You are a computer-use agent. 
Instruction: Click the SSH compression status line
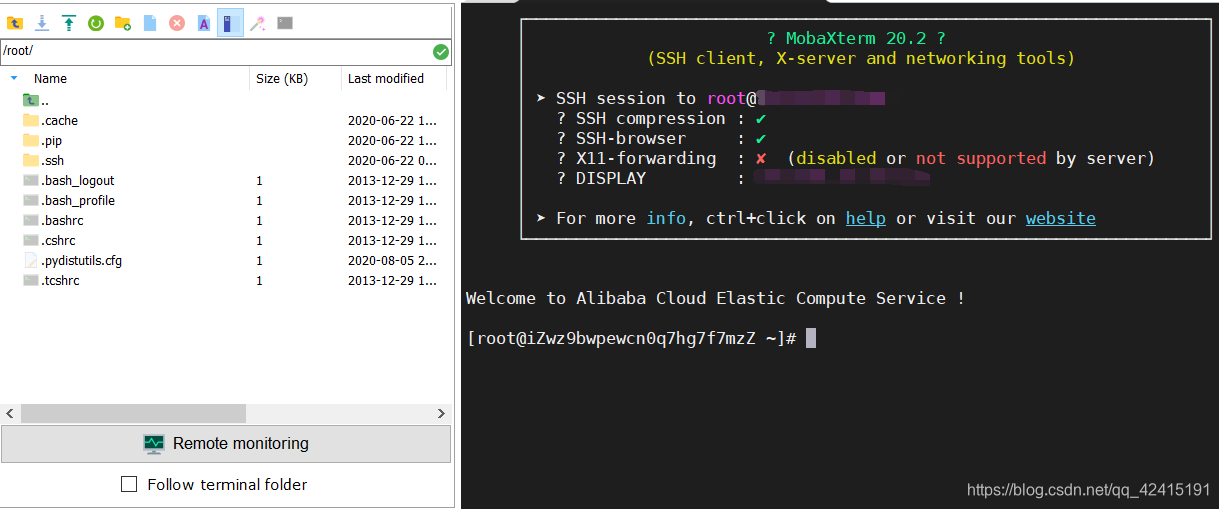(661, 118)
